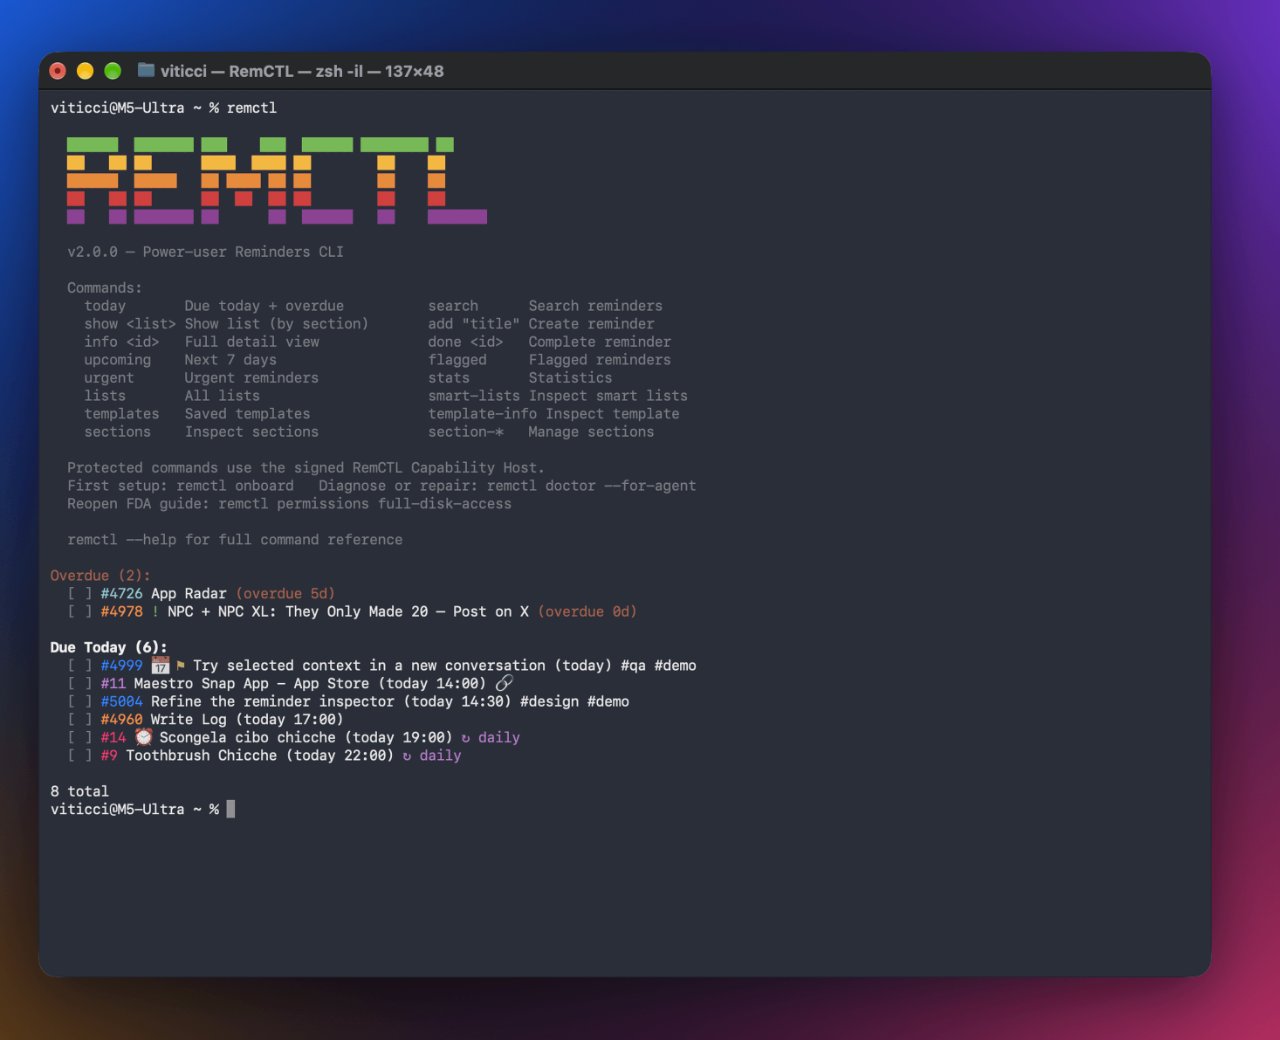The image size is (1280, 1040).
Task: Click 'remctl permissions full-disk-access' text
Action: 365,504
